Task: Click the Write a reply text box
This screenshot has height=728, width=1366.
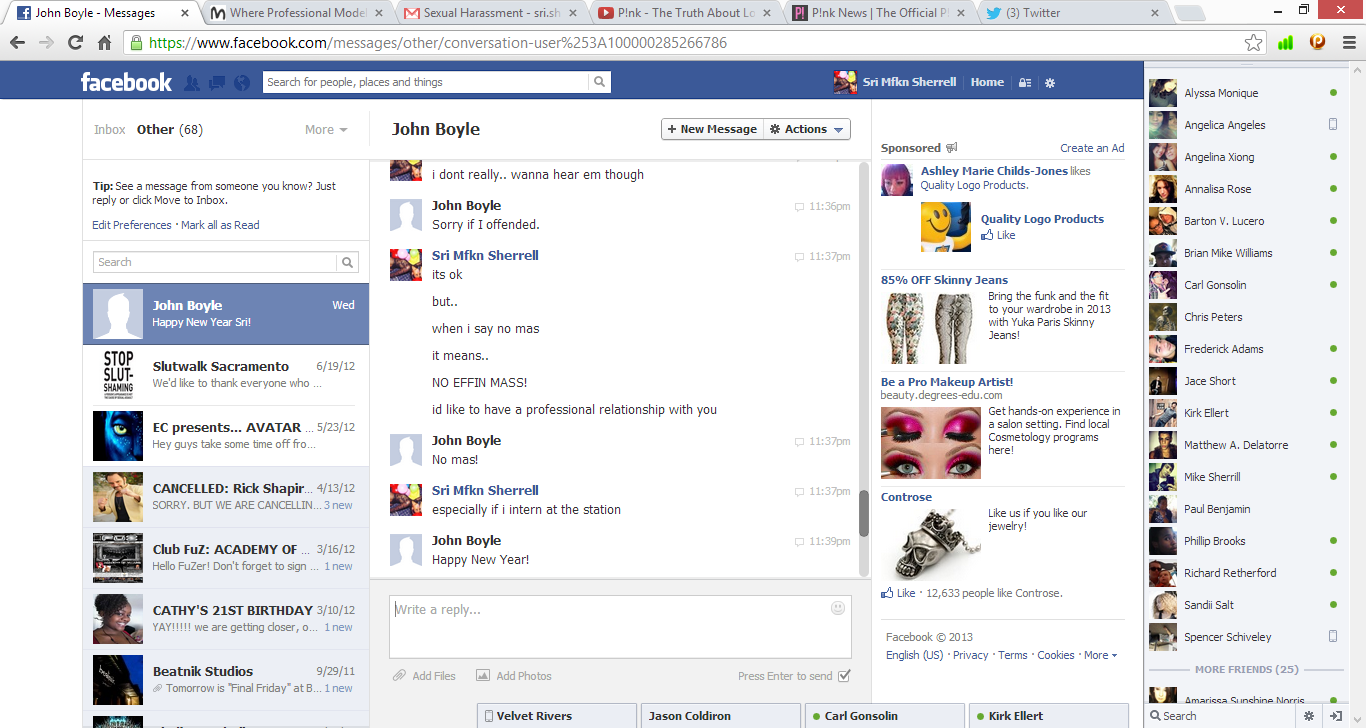Action: (610, 625)
